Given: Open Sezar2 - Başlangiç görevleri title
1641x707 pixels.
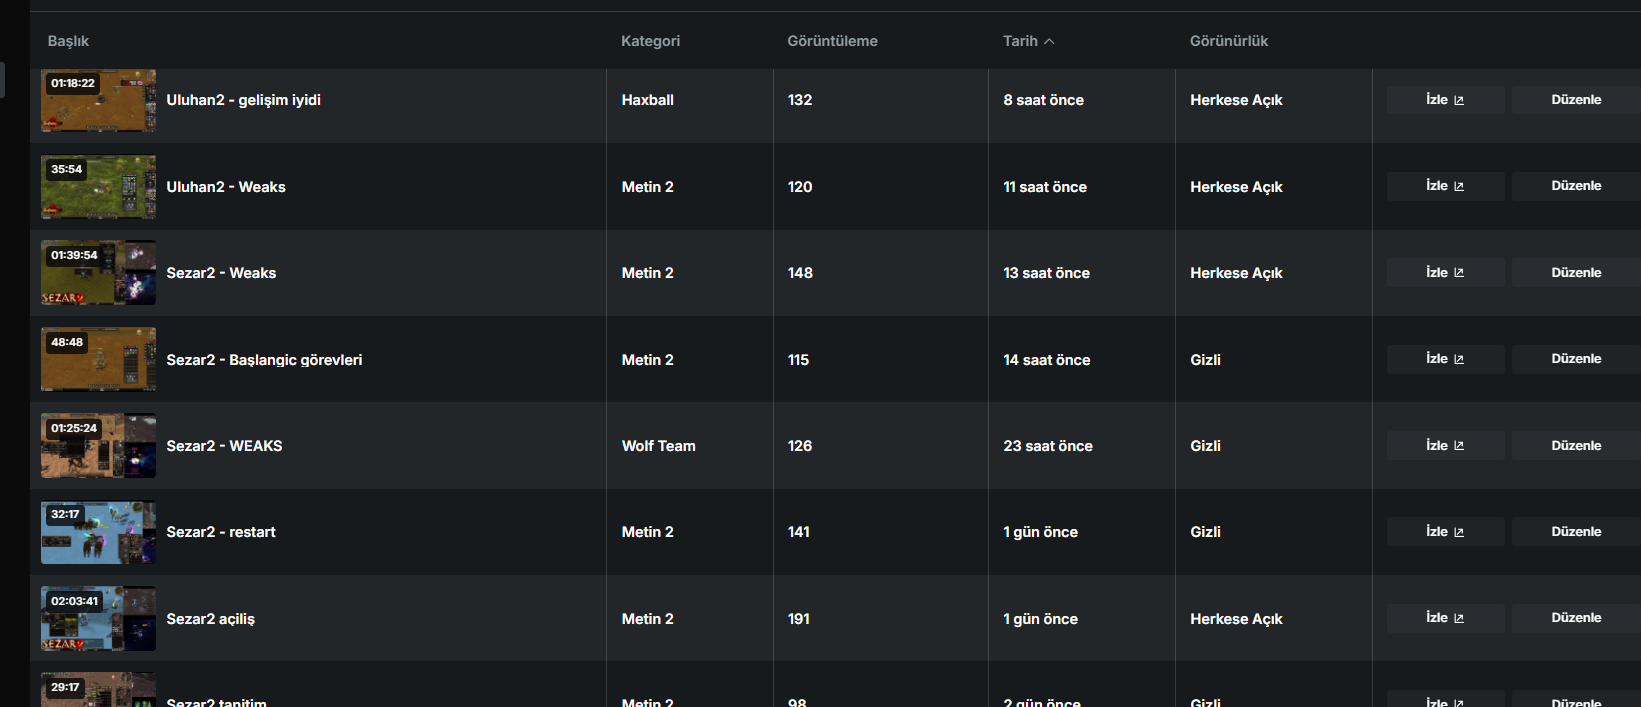Looking at the screenshot, I should point(264,360).
